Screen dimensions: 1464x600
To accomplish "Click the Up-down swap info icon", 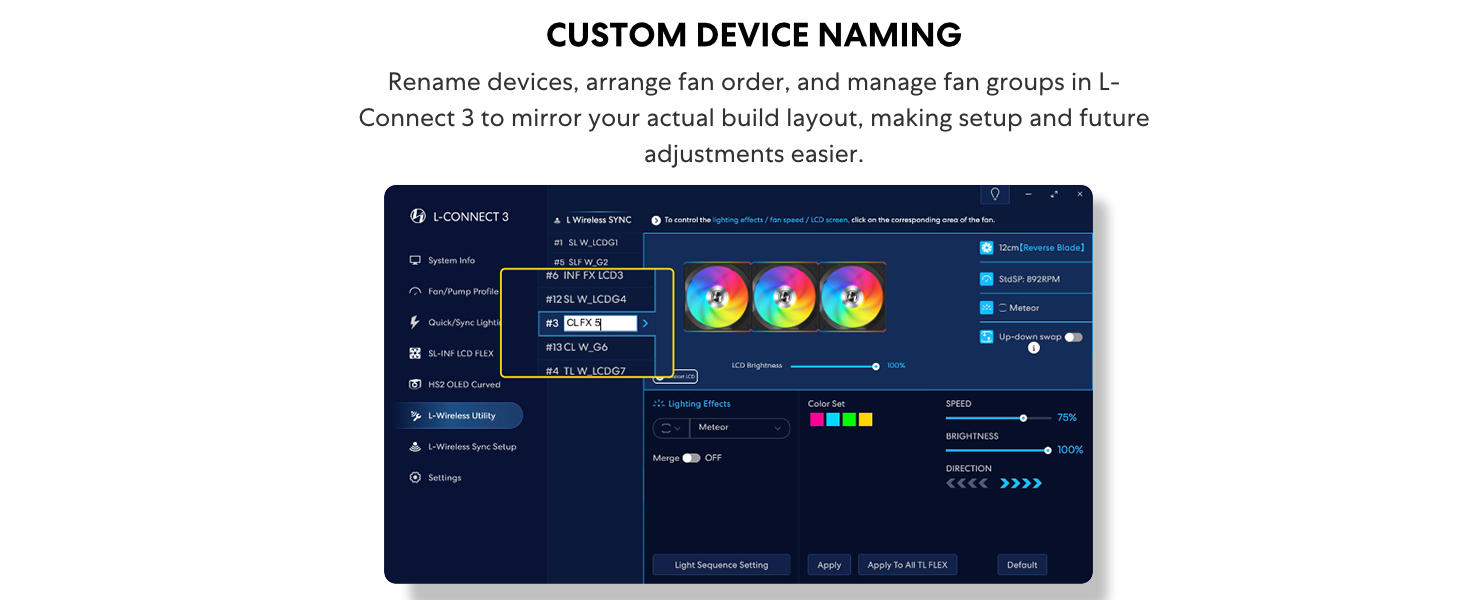I will (1033, 349).
